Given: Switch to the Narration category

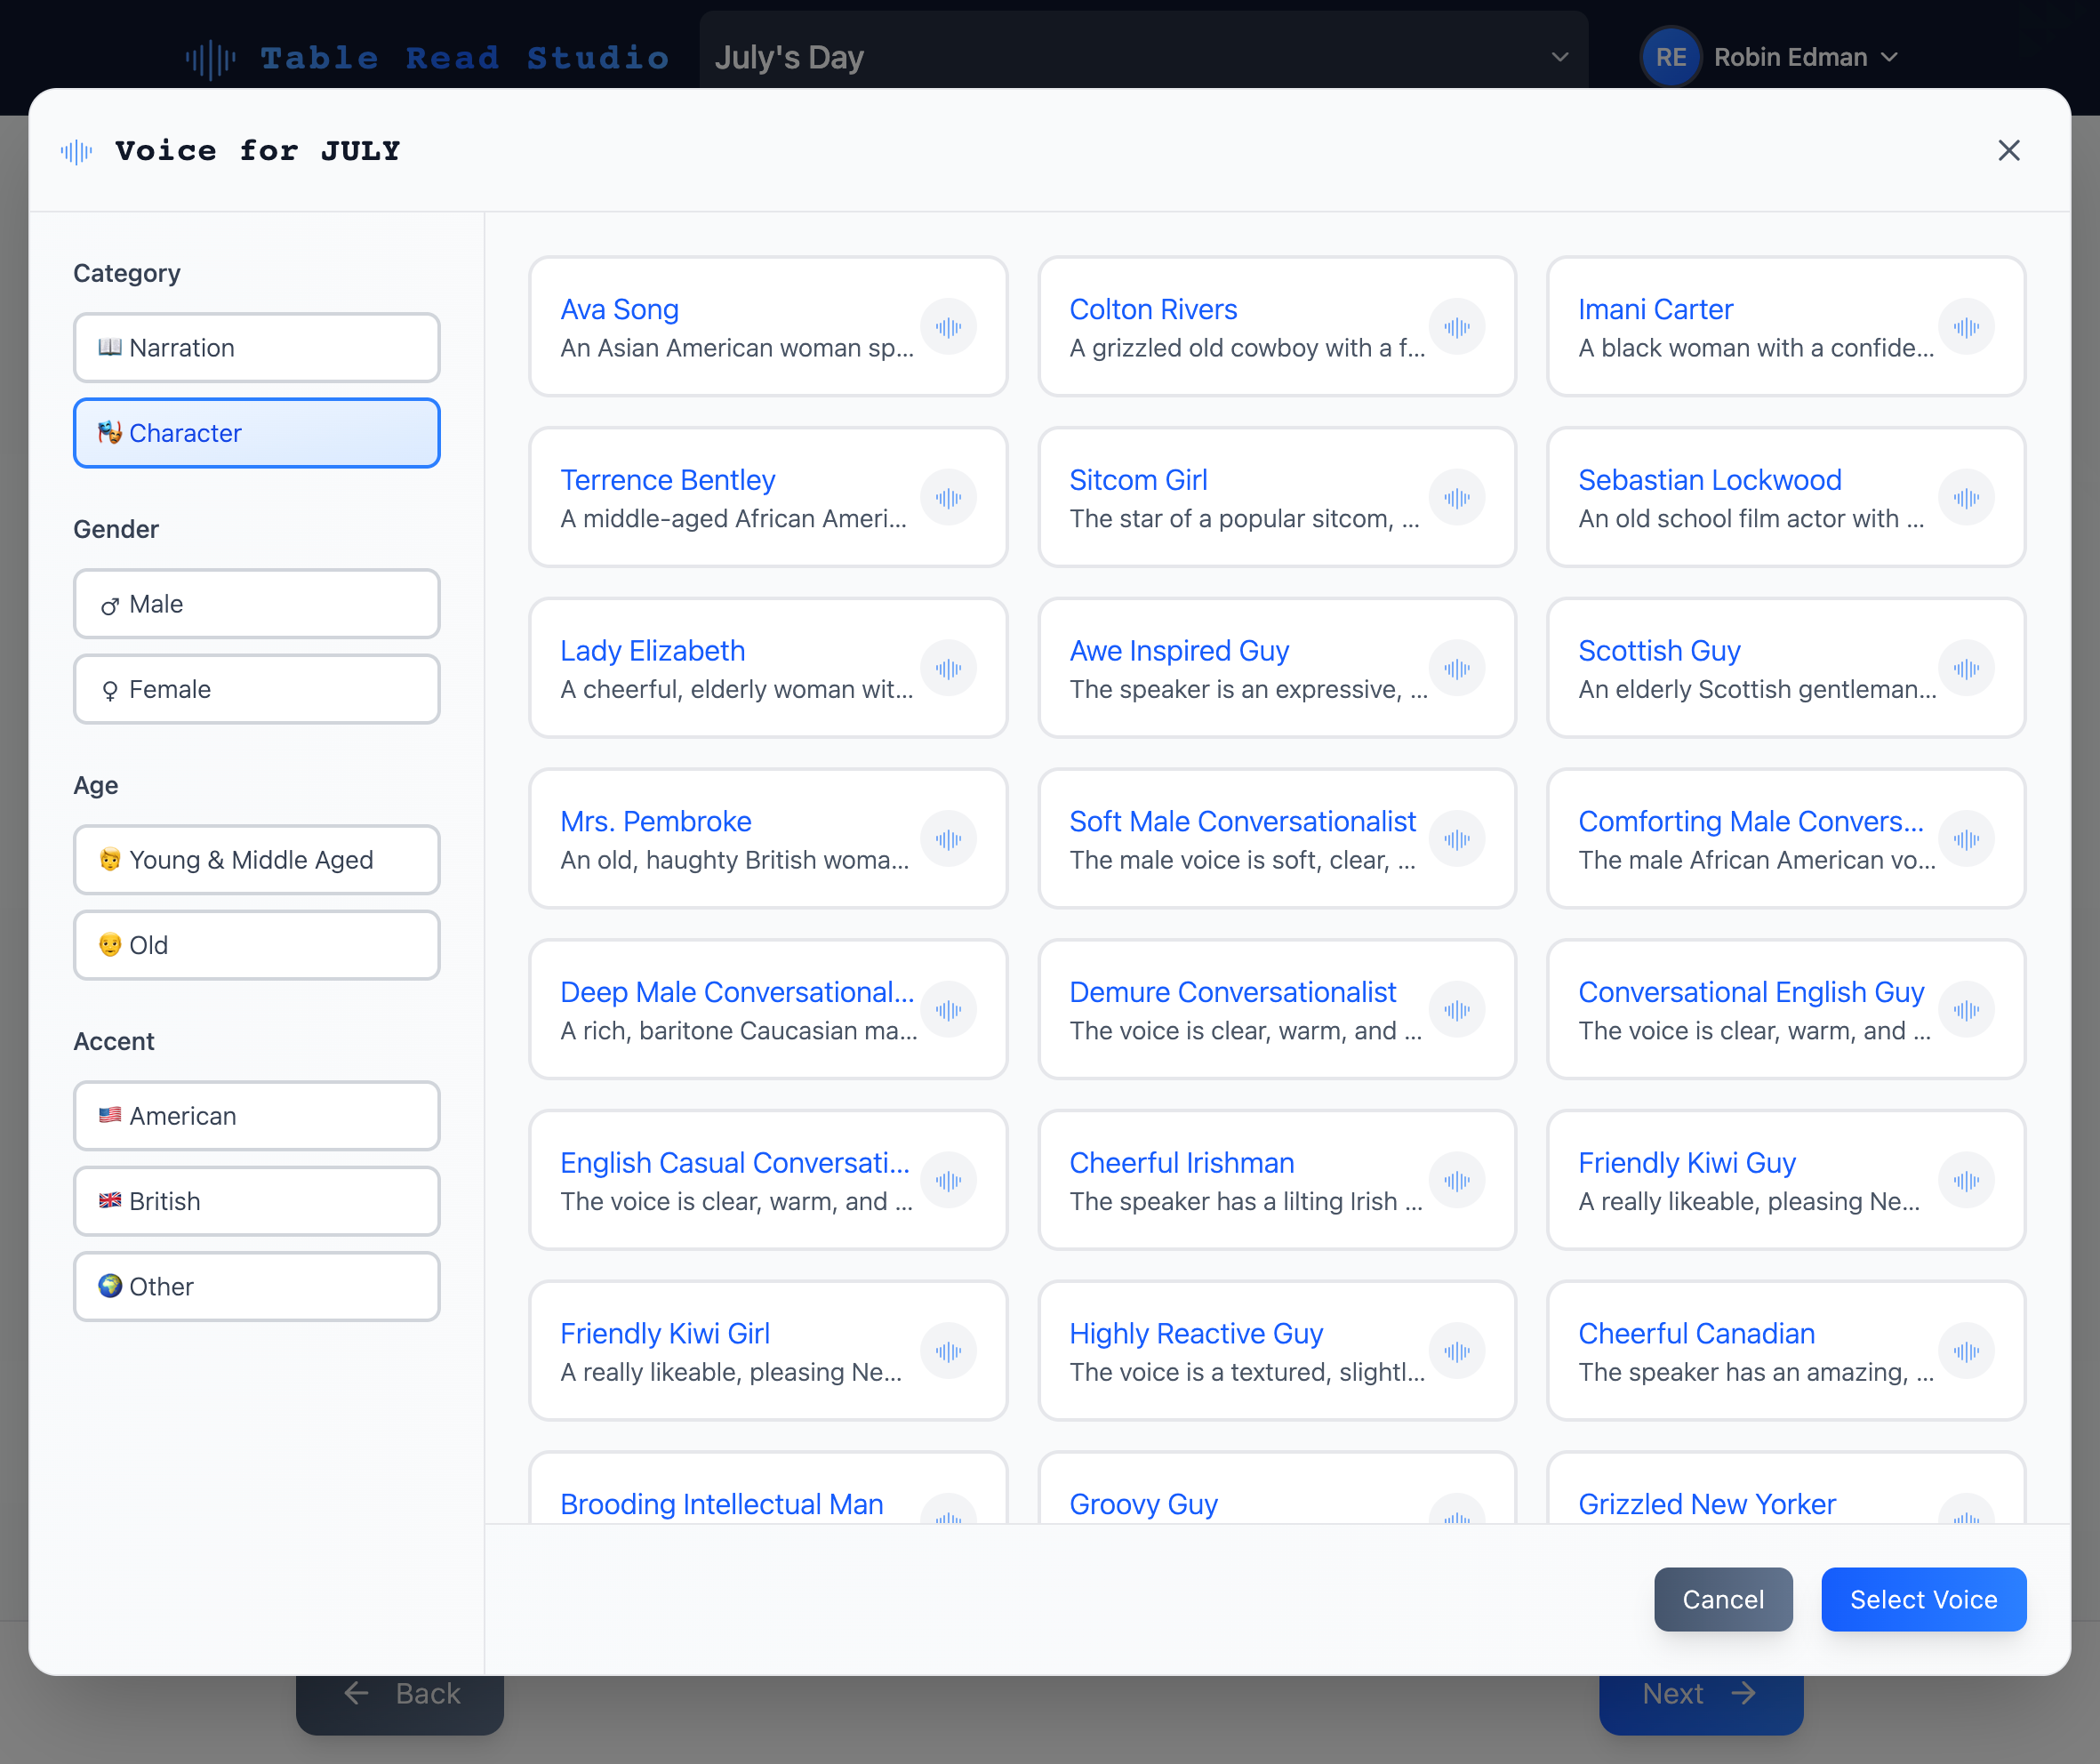Looking at the screenshot, I should click(256, 347).
